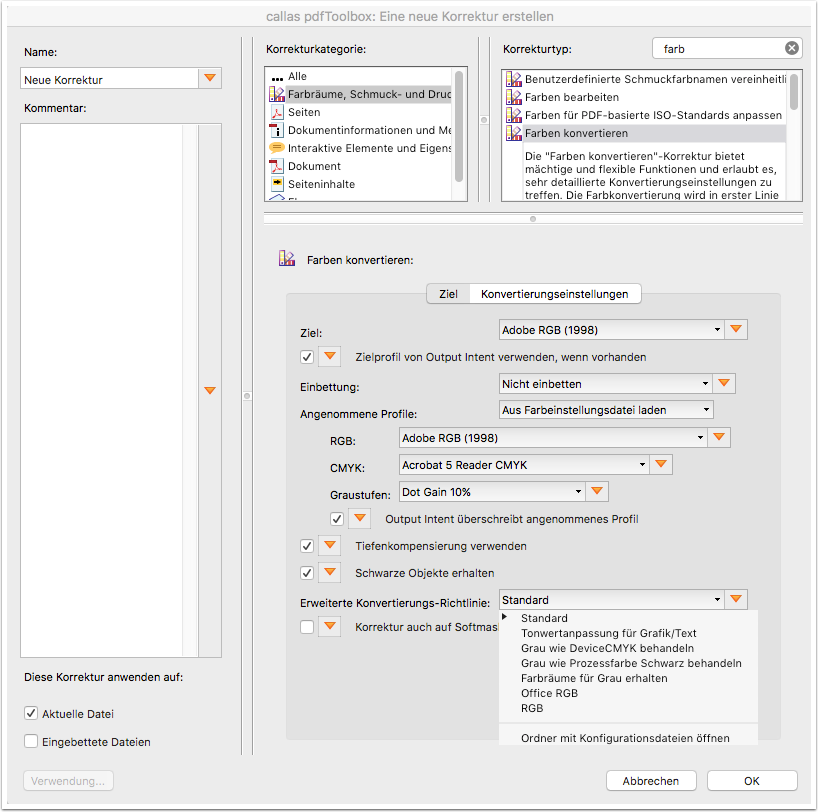Screen dimensions: 818x812
Task: Select Farben bearbeiten in Korrekturtyp list
Action: [644, 97]
